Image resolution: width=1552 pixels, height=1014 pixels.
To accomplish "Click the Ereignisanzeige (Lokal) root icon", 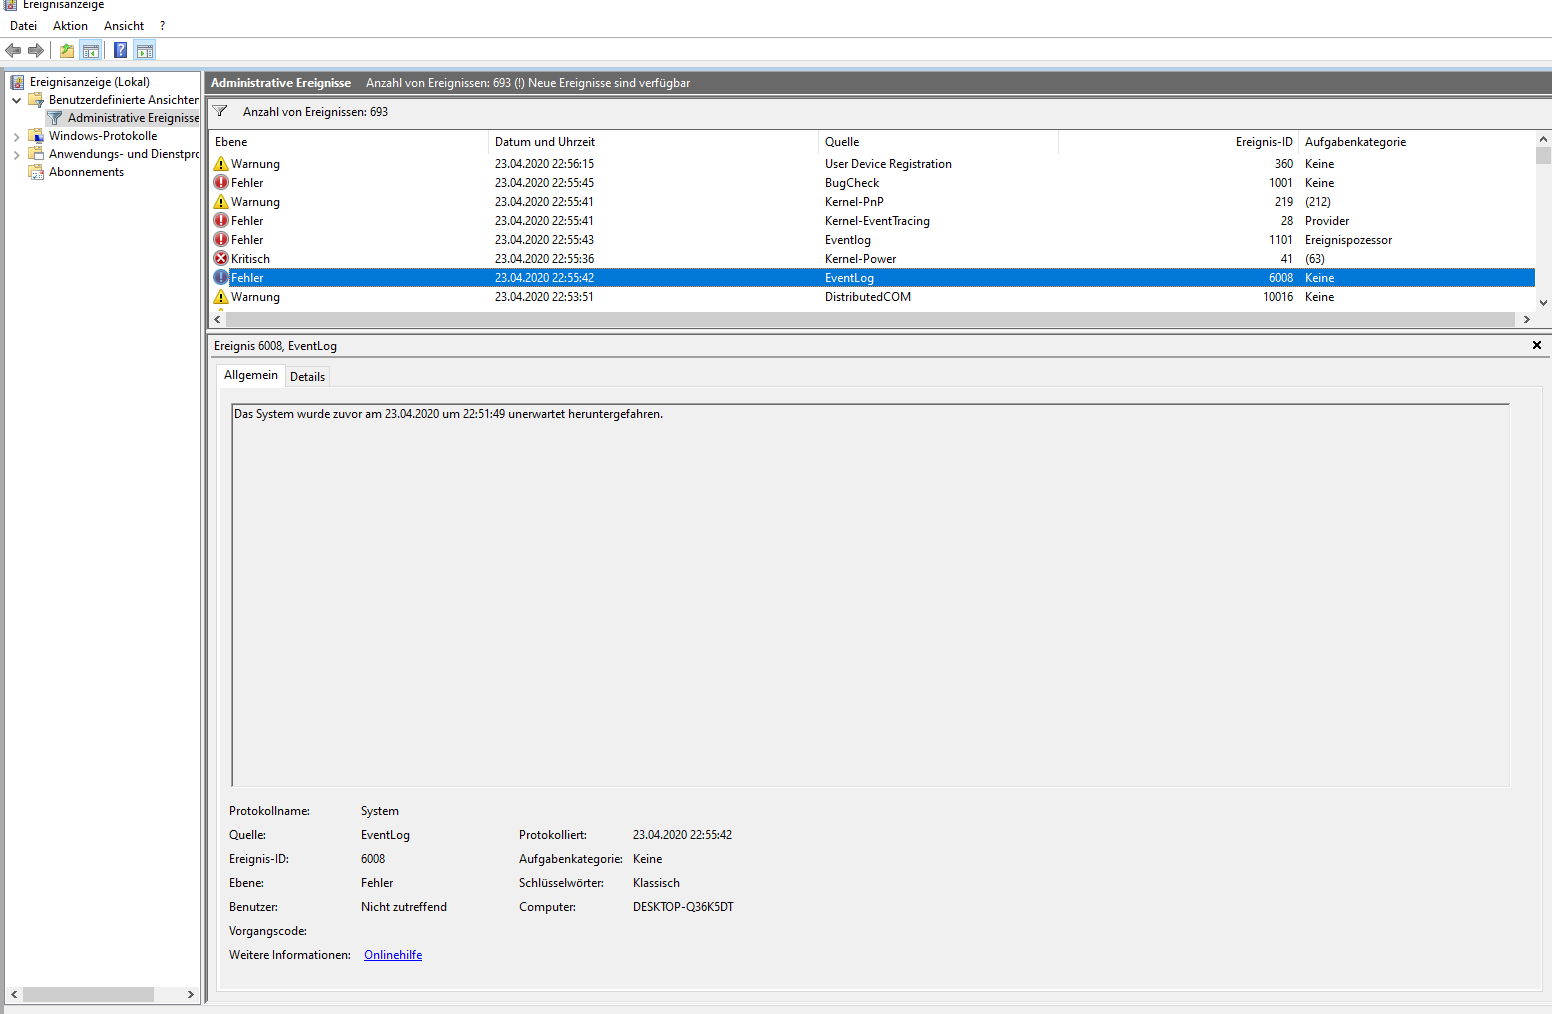I will [x=17, y=82].
